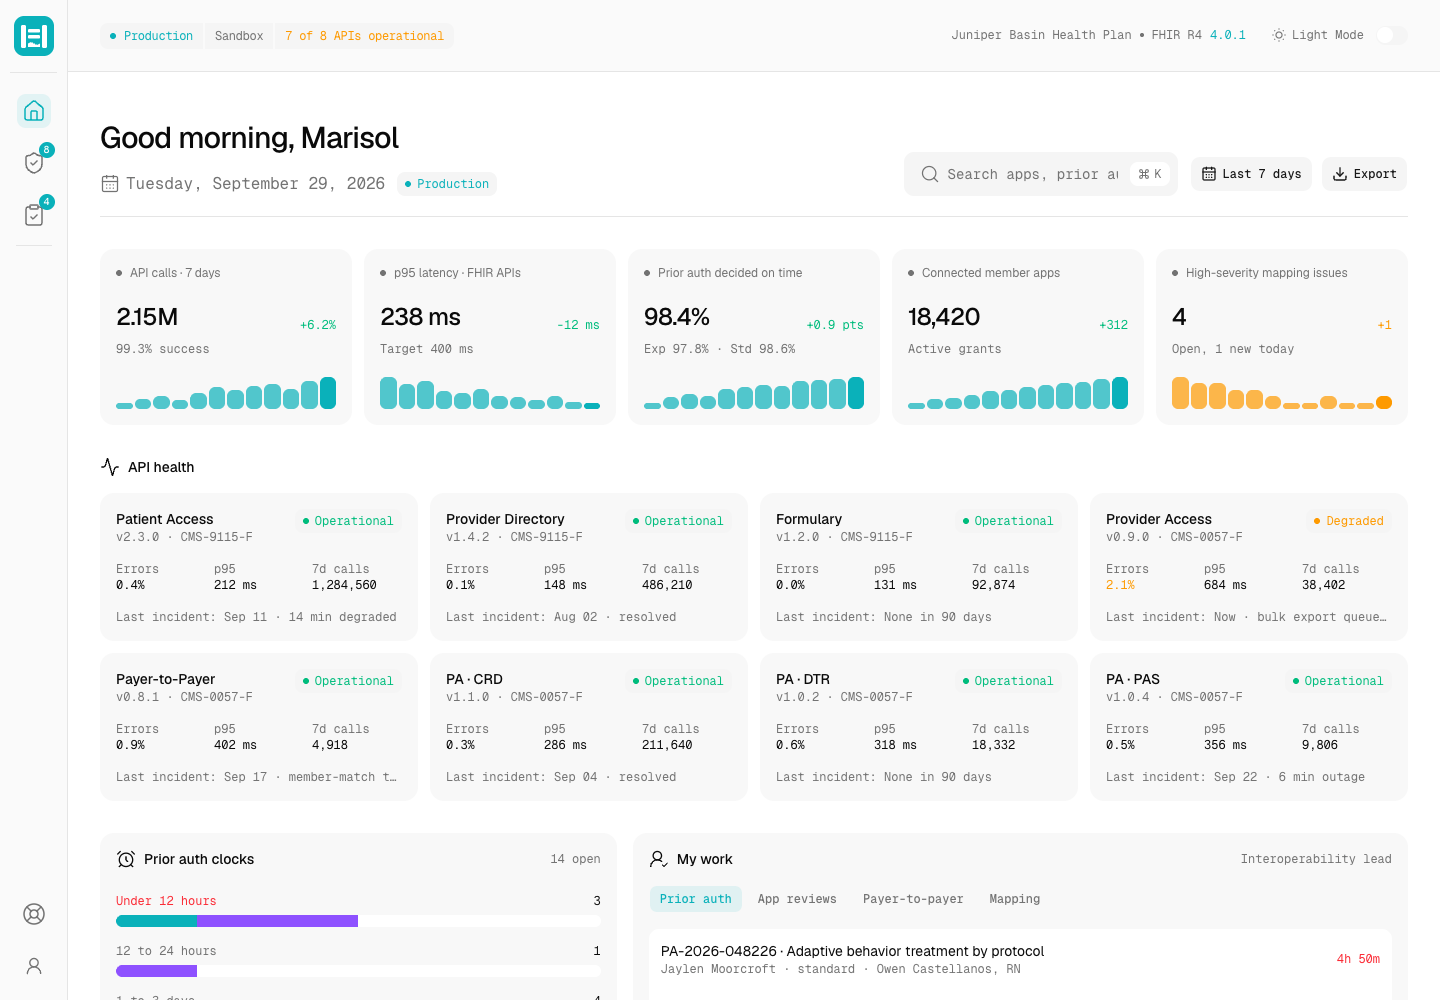Open prior auth request PA-2026-048226
The image size is (1440, 1000).
(x=1020, y=960)
